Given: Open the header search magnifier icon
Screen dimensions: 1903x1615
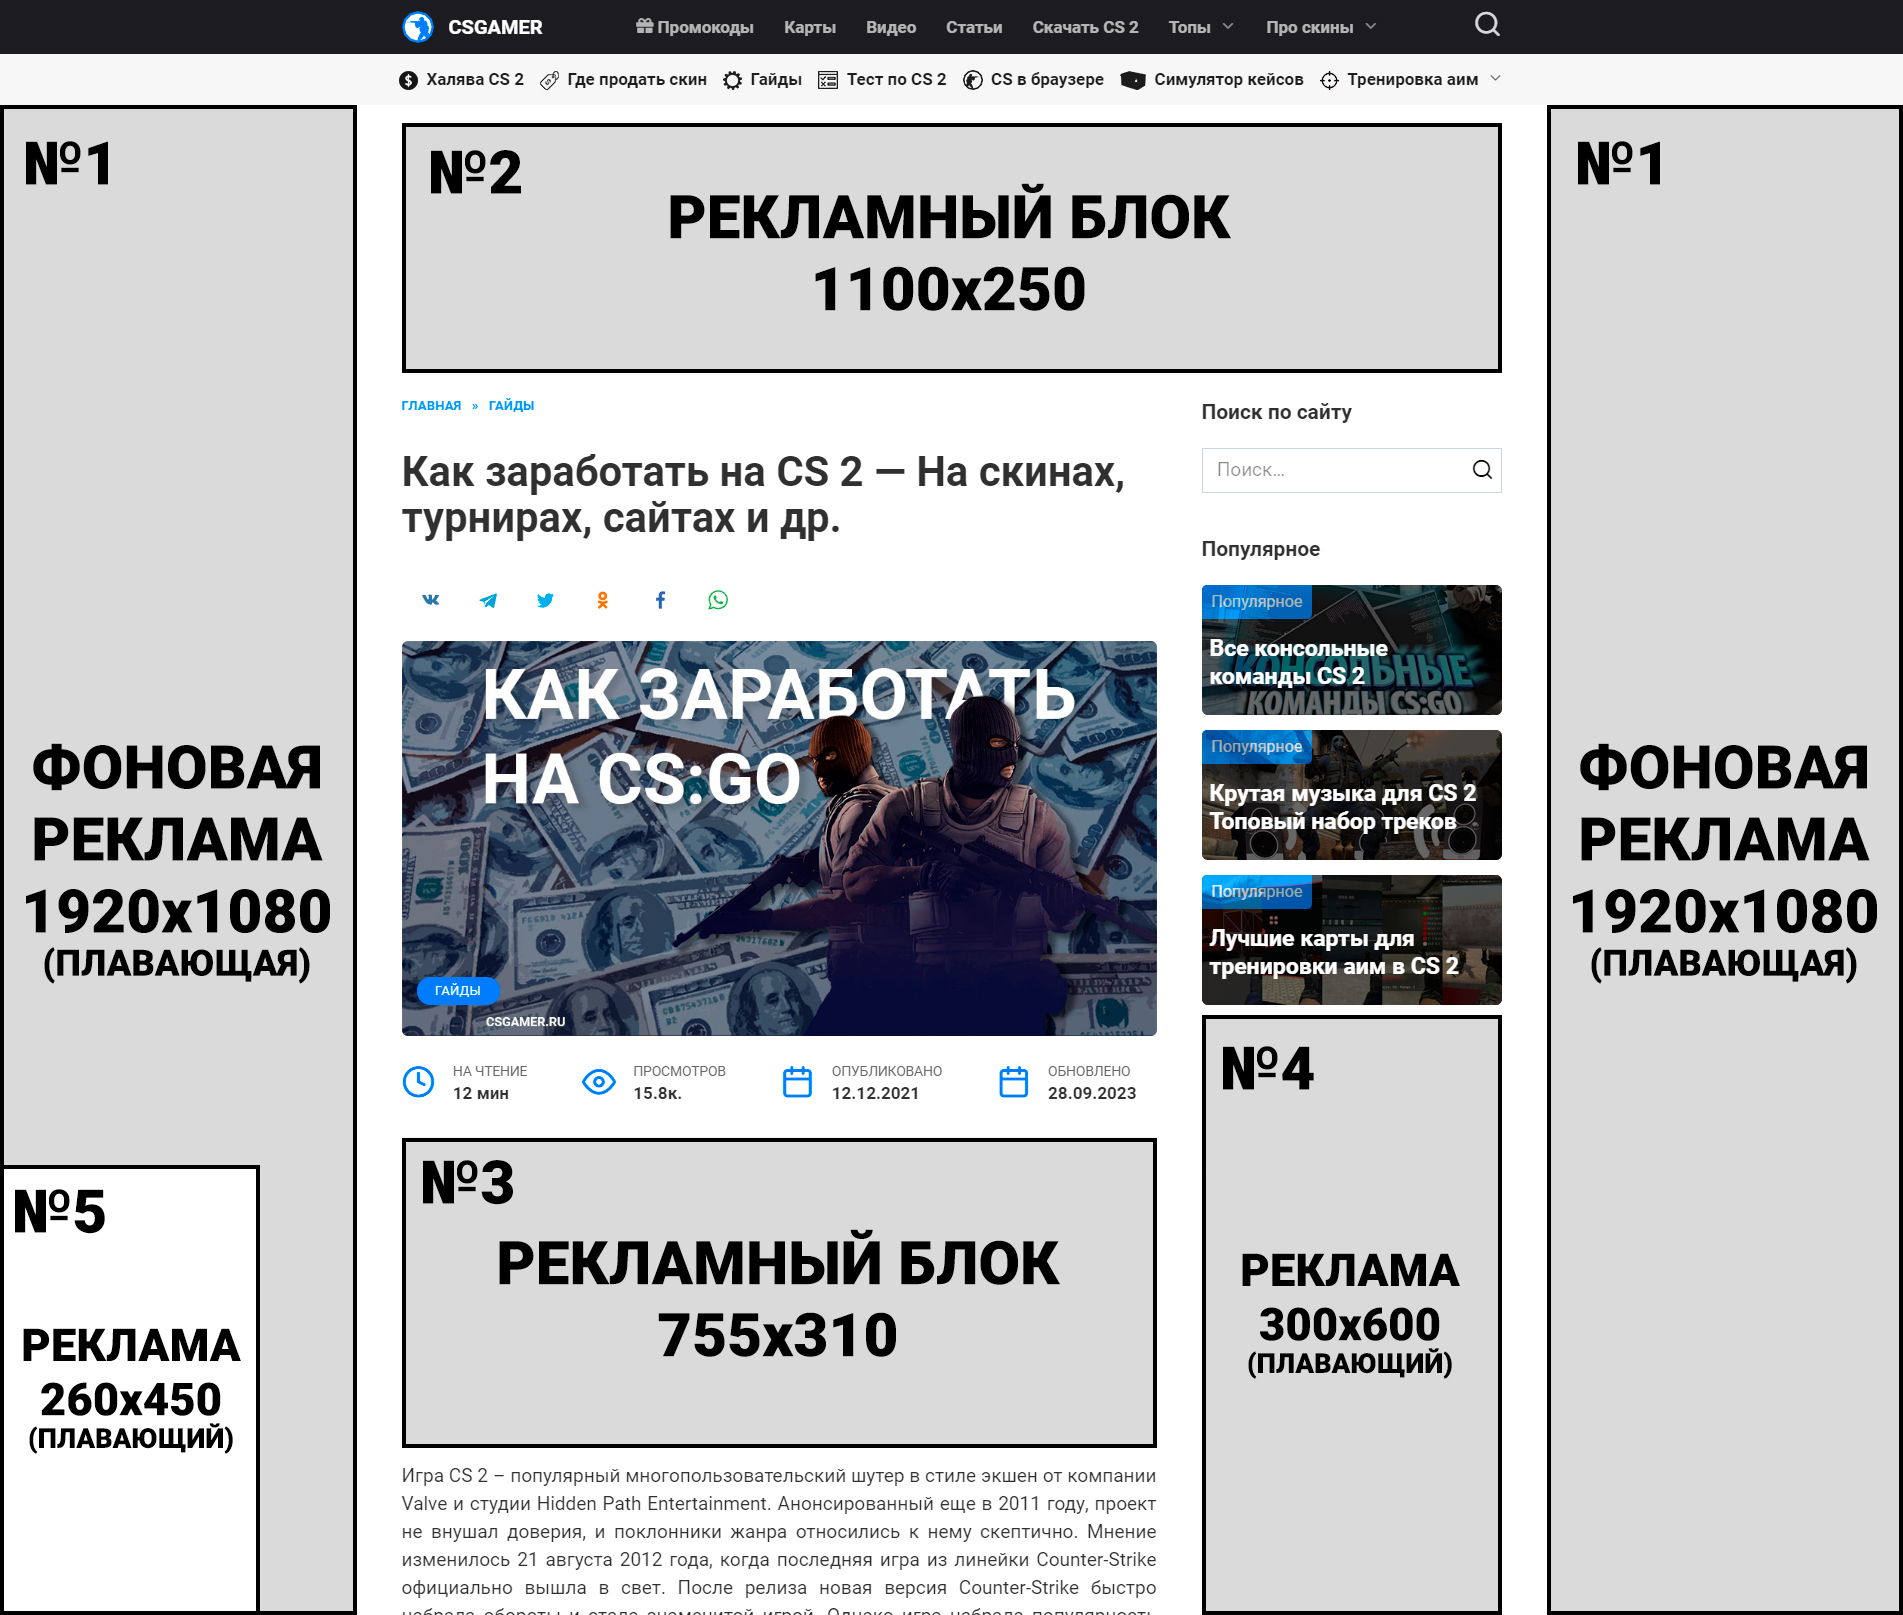Looking at the screenshot, I should click(1487, 25).
